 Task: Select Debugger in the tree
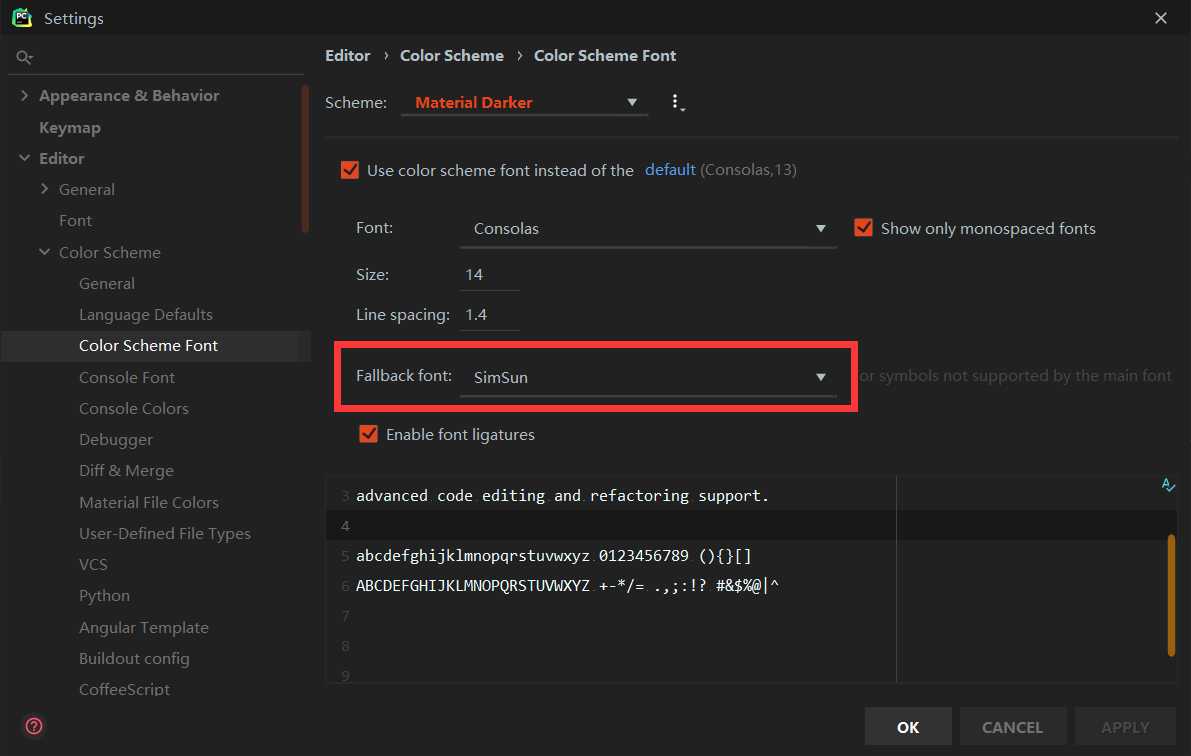[x=115, y=440]
